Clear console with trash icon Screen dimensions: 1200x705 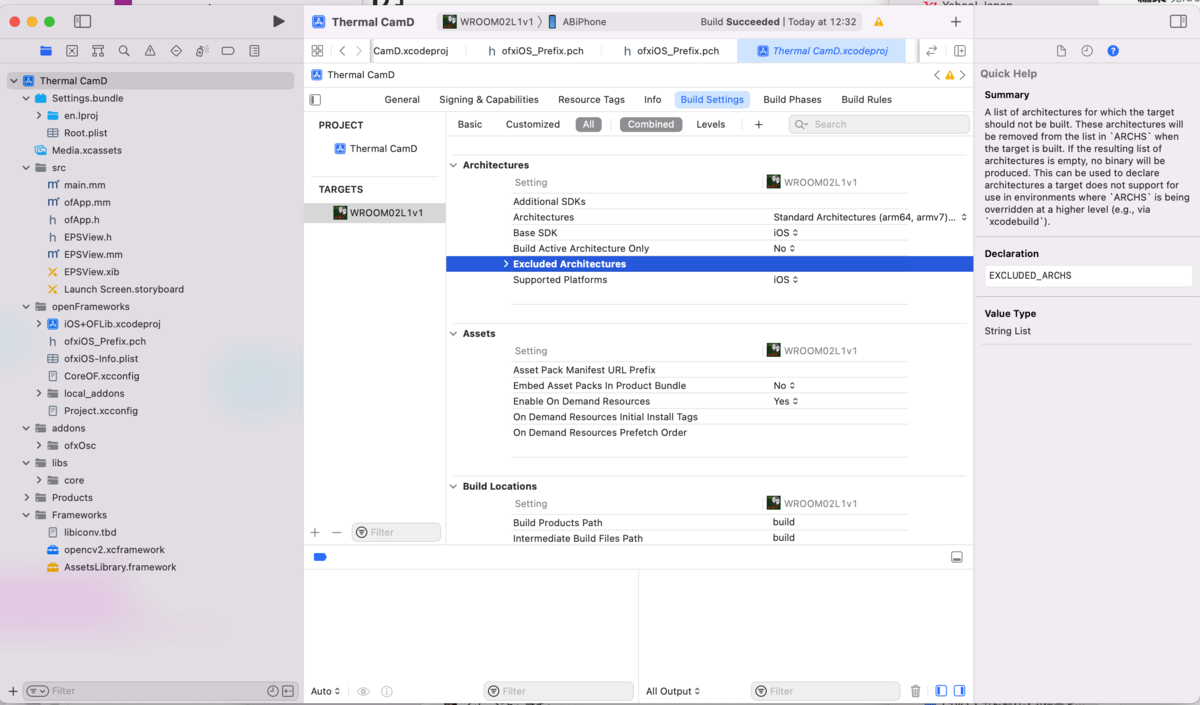(915, 691)
